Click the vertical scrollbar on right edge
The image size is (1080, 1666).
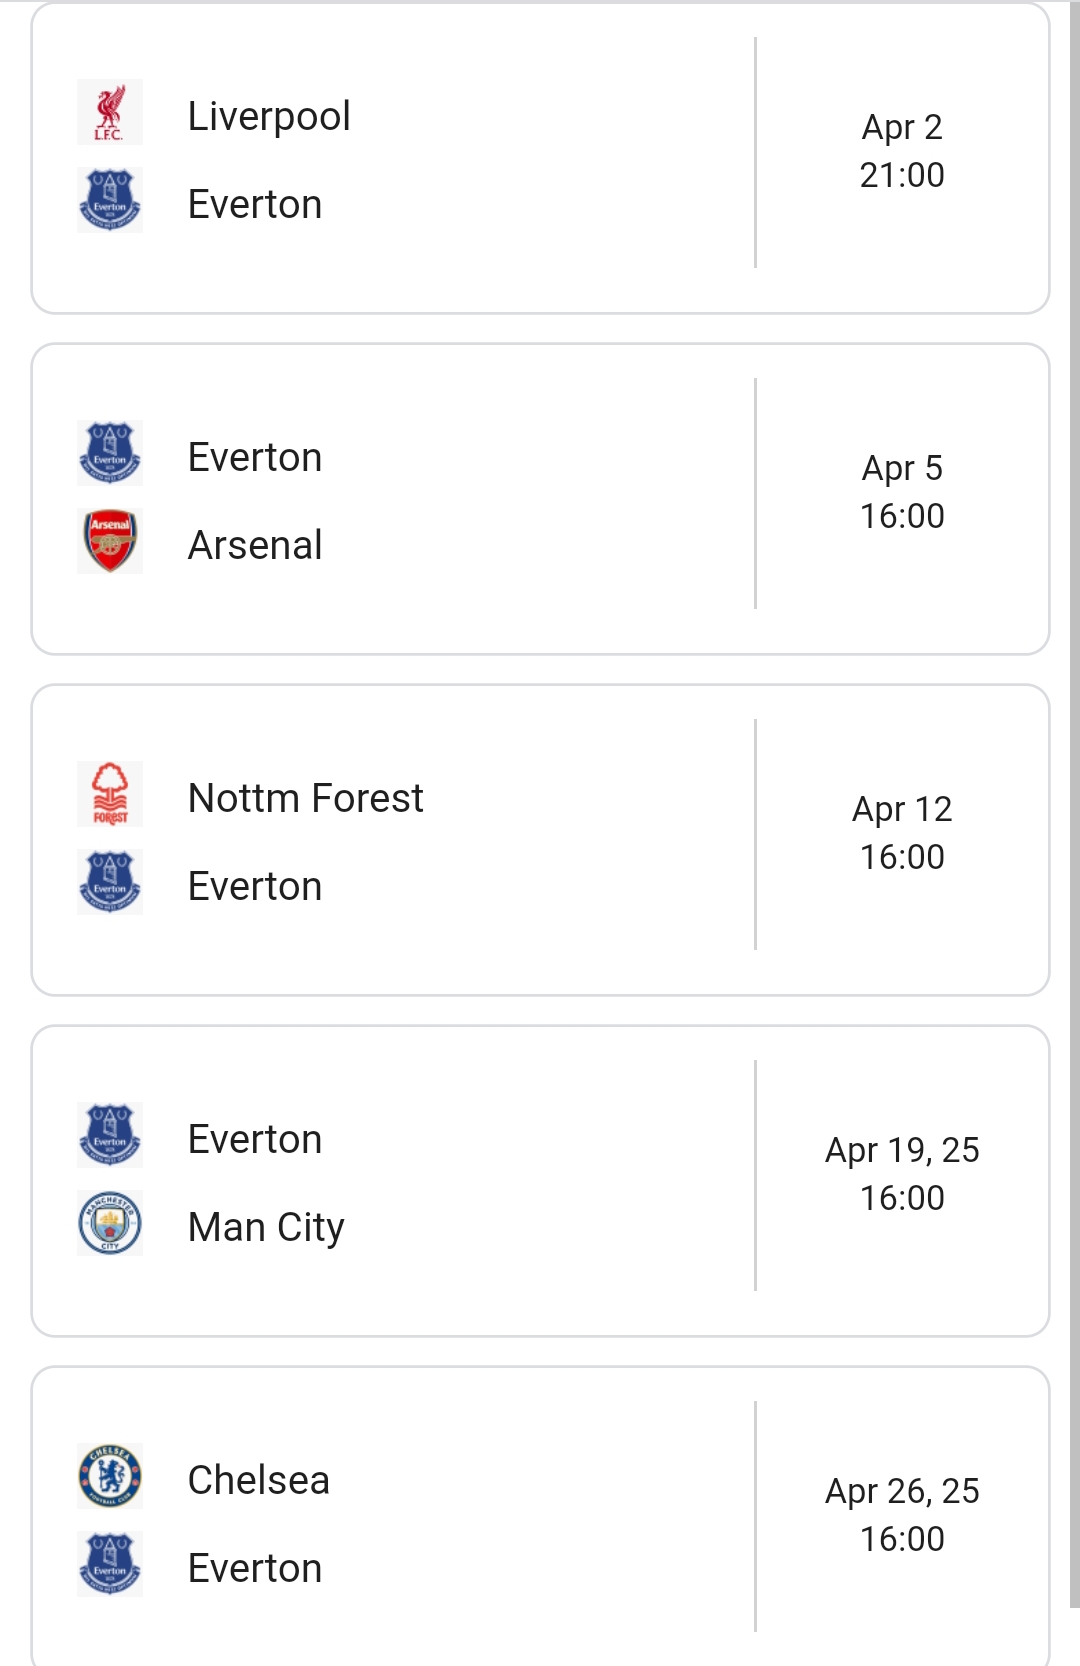click(x=1074, y=800)
